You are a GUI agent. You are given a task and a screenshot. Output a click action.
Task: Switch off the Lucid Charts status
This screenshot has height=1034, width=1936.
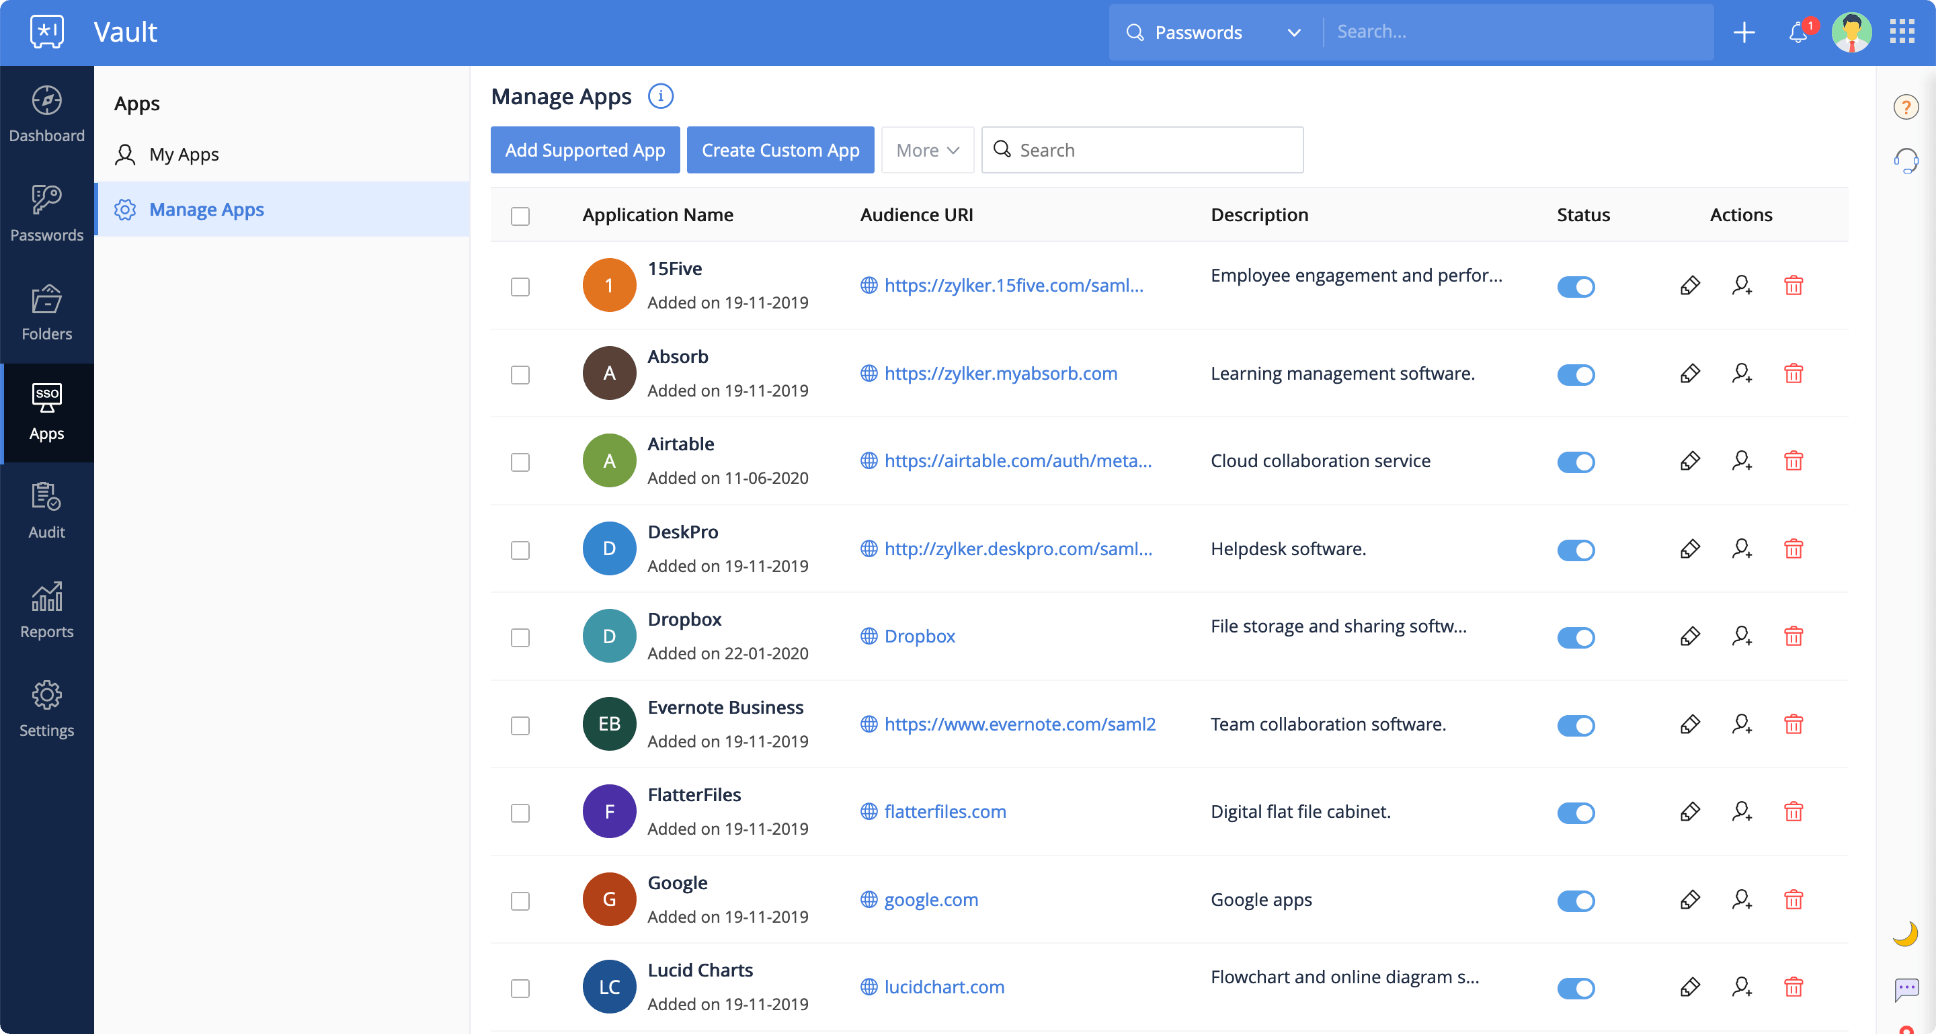click(1576, 988)
